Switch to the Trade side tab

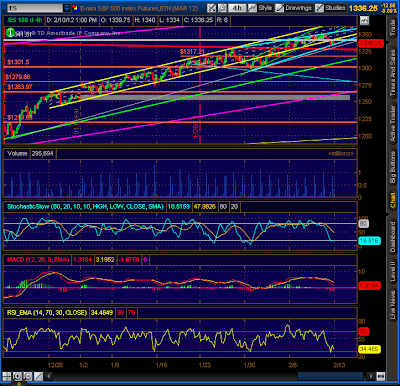(393, 28)
